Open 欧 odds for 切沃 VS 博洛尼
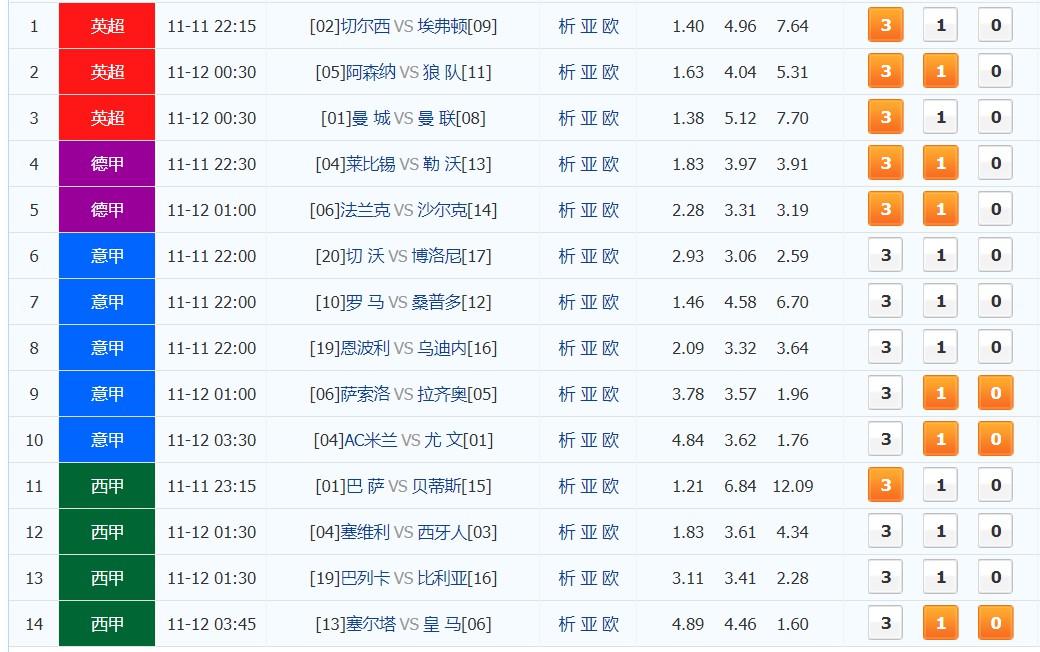This screenshot has width=1040, height=652. 610,256
